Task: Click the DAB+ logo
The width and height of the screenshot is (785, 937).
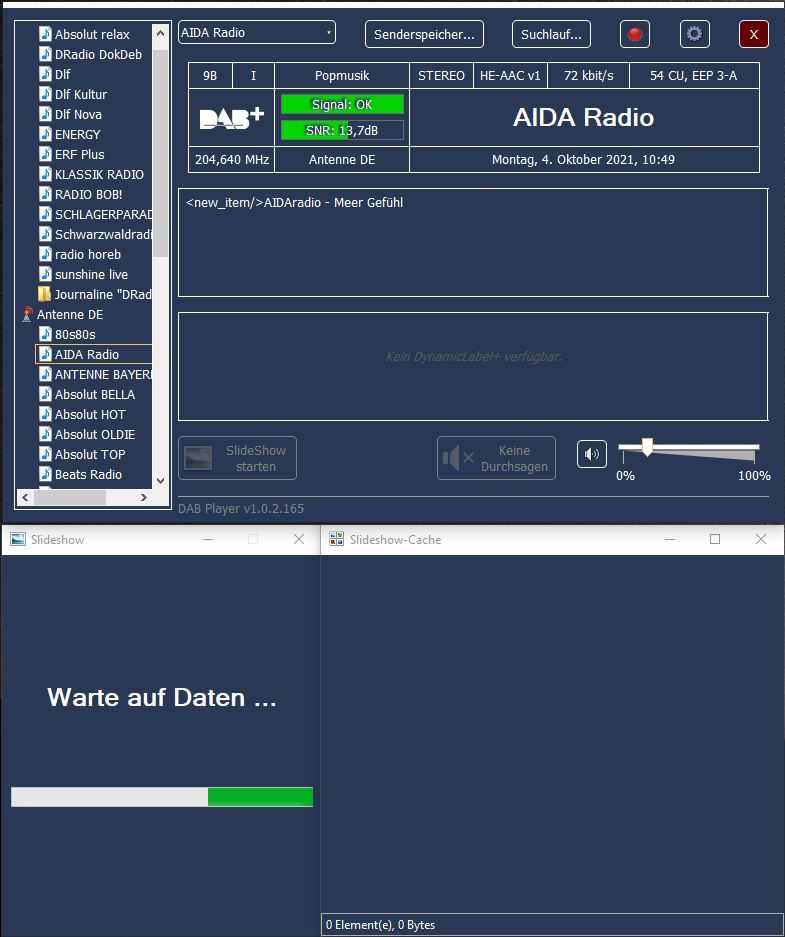Action: [x=231, y=118]
